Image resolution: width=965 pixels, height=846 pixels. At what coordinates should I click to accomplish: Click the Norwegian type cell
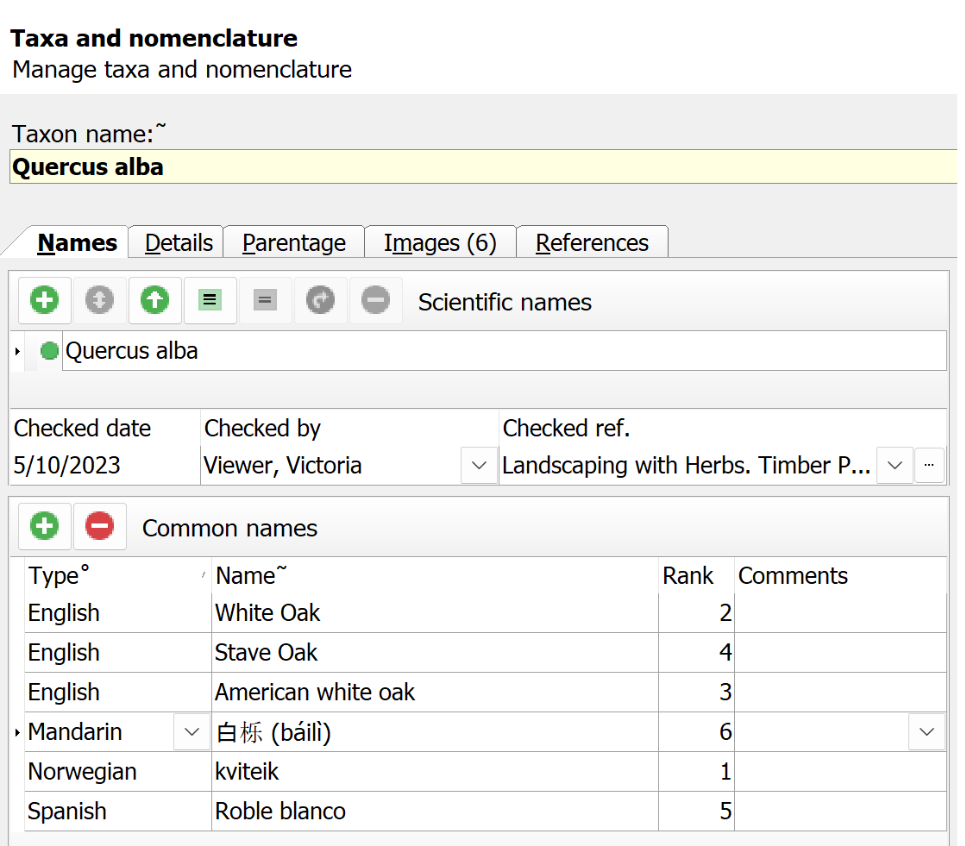117,772
